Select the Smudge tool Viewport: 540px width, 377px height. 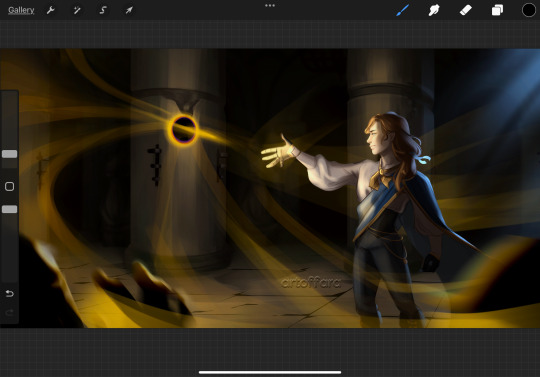coord(434,10)
